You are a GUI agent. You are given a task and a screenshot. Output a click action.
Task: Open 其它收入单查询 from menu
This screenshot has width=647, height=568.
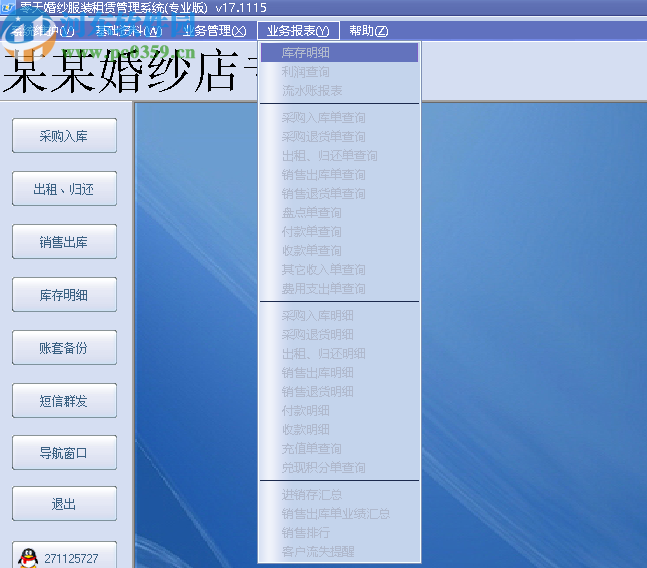tap(339, 270)
